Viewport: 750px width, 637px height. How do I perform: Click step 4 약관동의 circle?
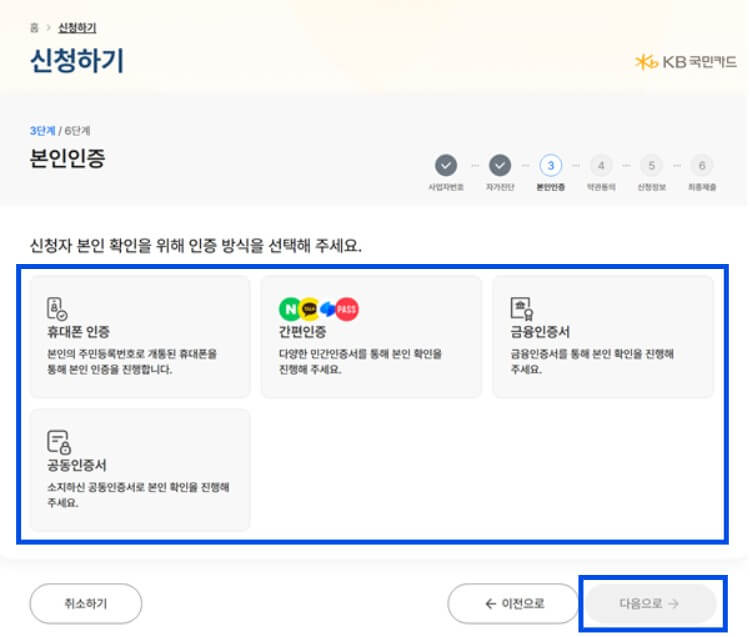[601, 165]
